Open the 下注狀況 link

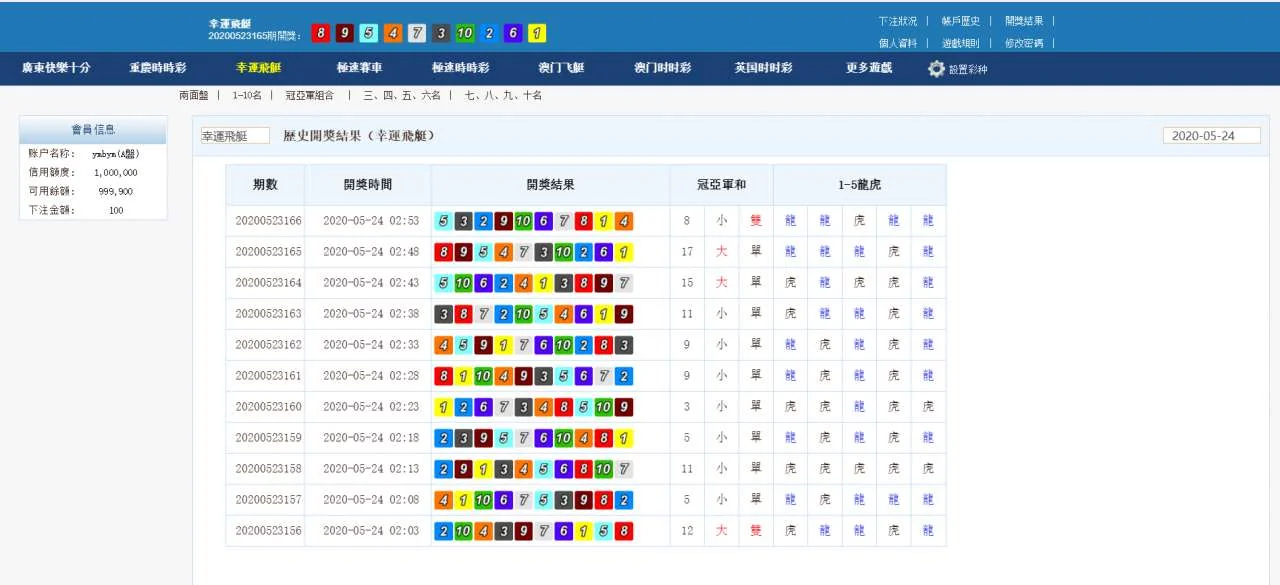coord(897,21)
